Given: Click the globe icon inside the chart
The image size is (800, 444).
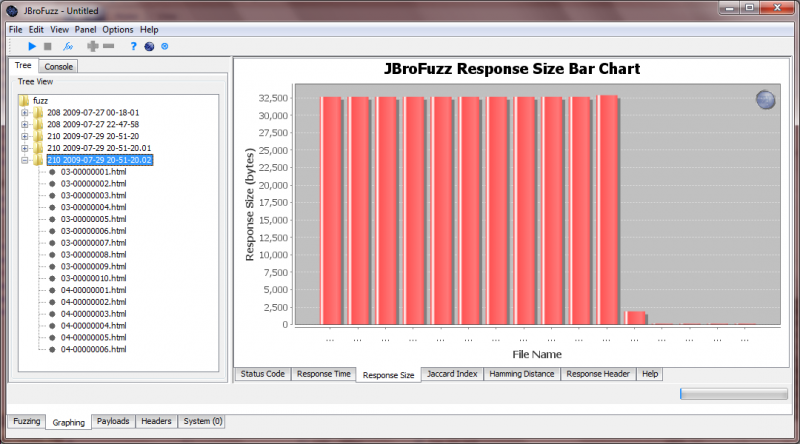Looking at the screenshot, I should (765, 100).
